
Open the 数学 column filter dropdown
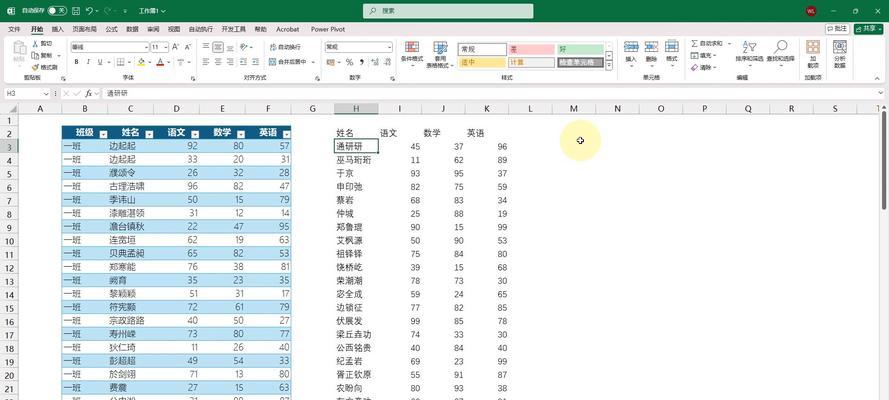pos(240,134)
